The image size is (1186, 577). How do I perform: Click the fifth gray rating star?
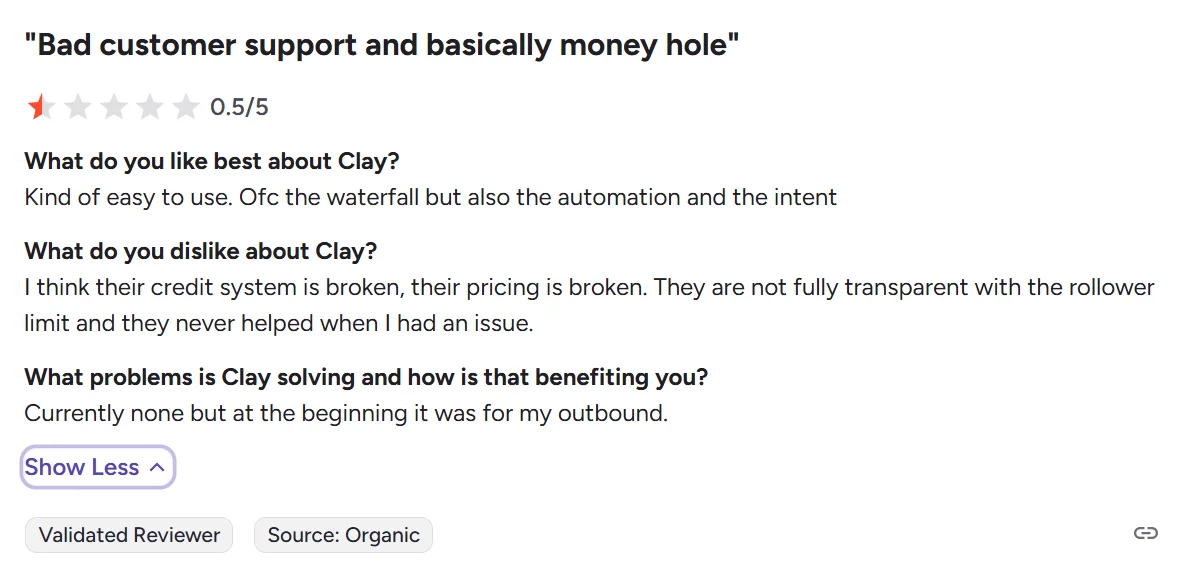pyautogui.click(x=185, y=107)
